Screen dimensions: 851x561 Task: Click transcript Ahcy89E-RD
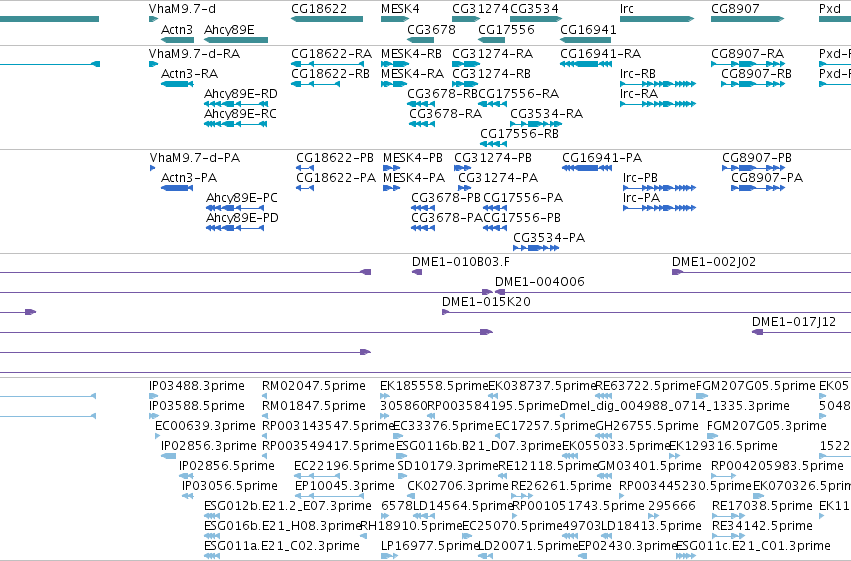click(x=236, y=104)
